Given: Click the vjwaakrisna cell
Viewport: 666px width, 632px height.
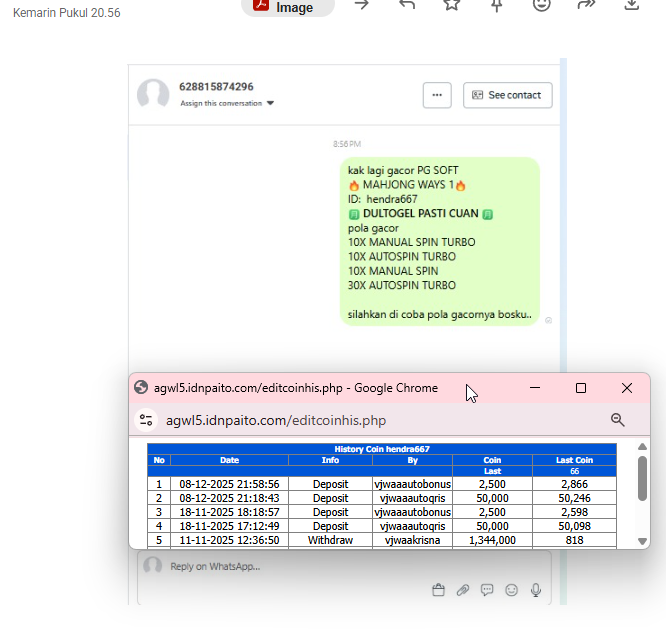Looking at the screenshot, I should [x=412, y=540].
